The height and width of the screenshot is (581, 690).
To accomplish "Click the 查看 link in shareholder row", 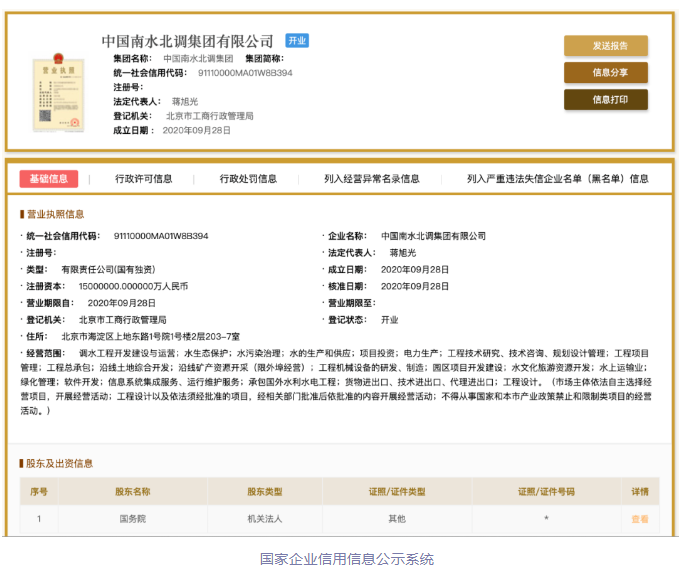I will point(639,519).
